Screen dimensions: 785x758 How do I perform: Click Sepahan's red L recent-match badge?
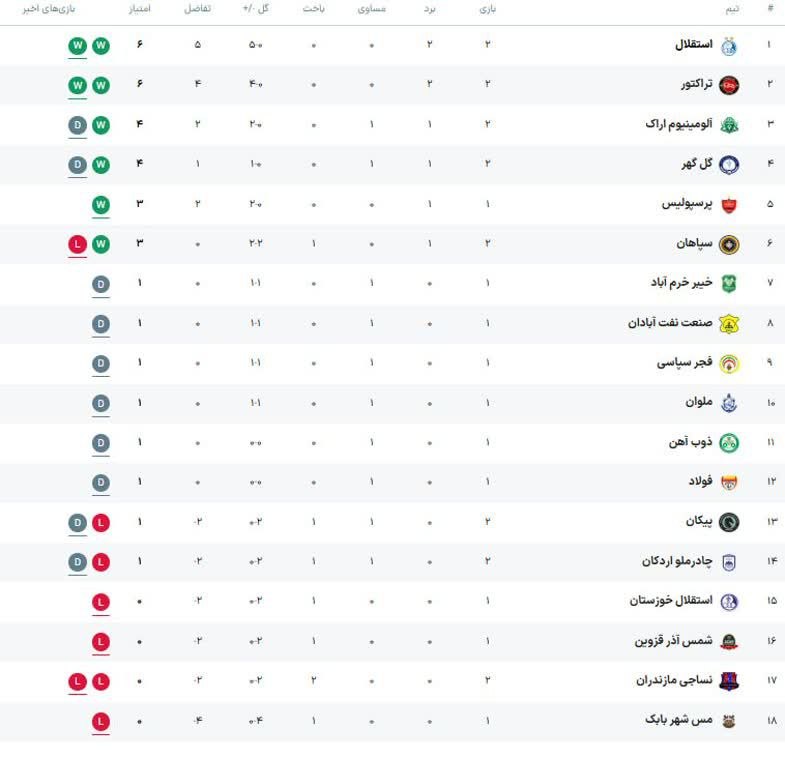click(x=78, y=244)
